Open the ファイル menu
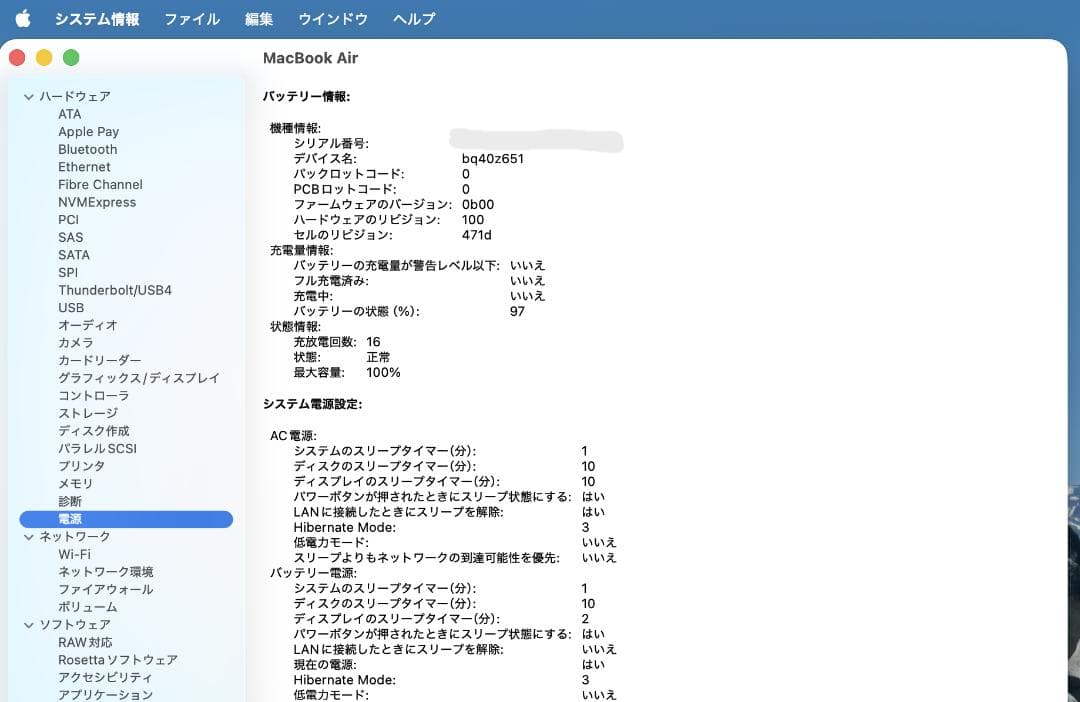Screen dimensions: 1080x702 (191, 17)
